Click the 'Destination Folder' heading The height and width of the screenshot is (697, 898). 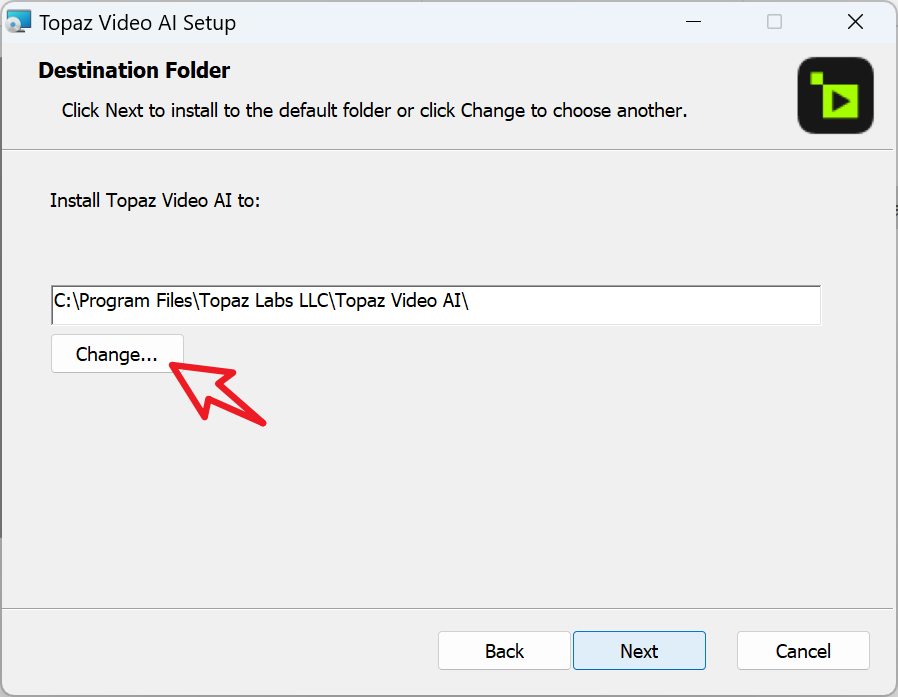pyautogui.click(x=134, y=71)
